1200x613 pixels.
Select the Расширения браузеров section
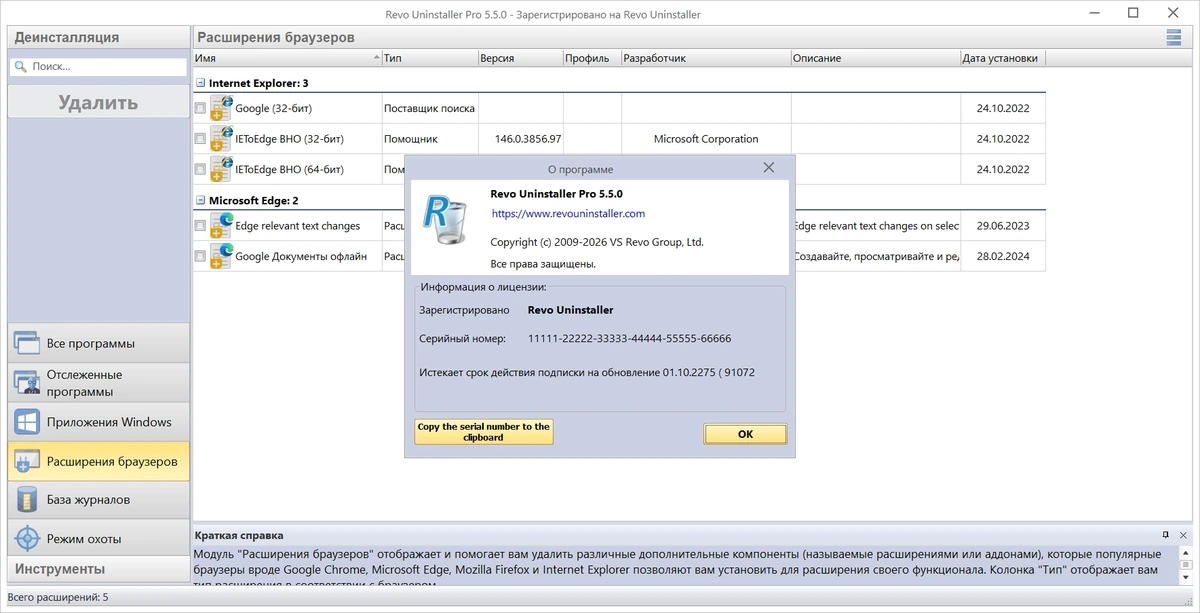coord(98,461)
